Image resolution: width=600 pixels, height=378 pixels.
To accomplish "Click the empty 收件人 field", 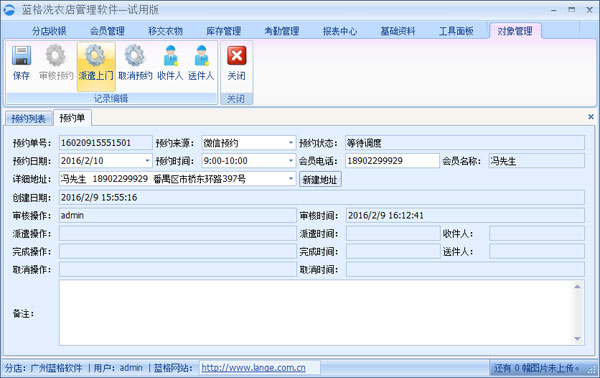I will [537, 233].
